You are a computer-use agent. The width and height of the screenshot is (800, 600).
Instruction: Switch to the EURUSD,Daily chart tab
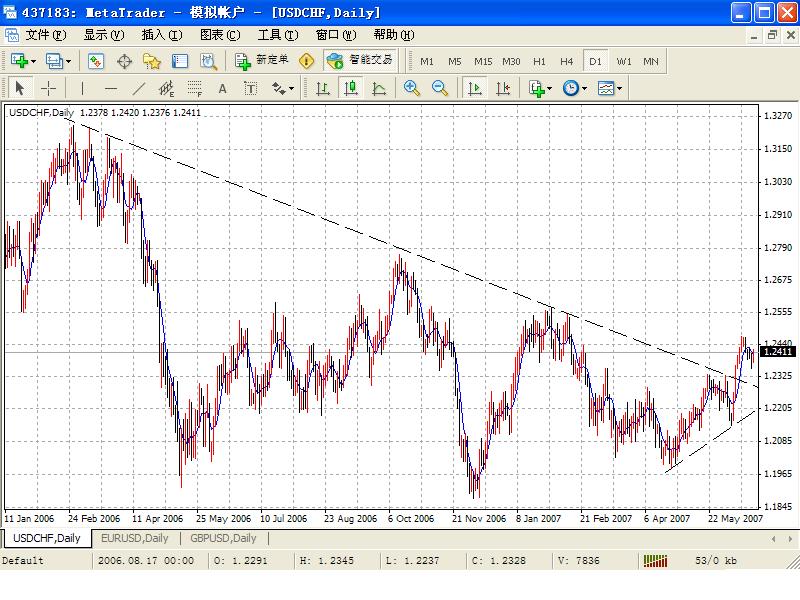click(x=135, y=538)
